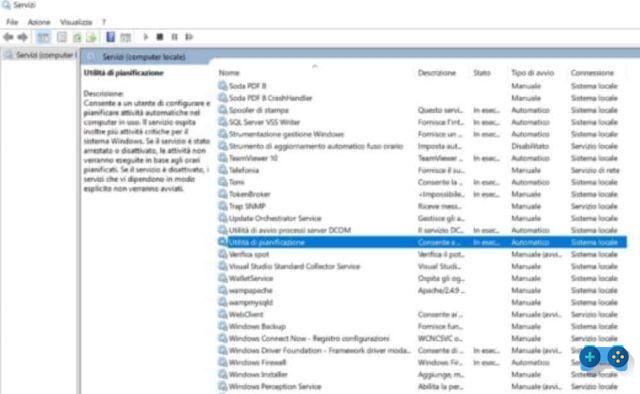Click the gear icon beside TeamViewer 10
Viewport: 640px width, 394px height.
(x=222, y=158)
